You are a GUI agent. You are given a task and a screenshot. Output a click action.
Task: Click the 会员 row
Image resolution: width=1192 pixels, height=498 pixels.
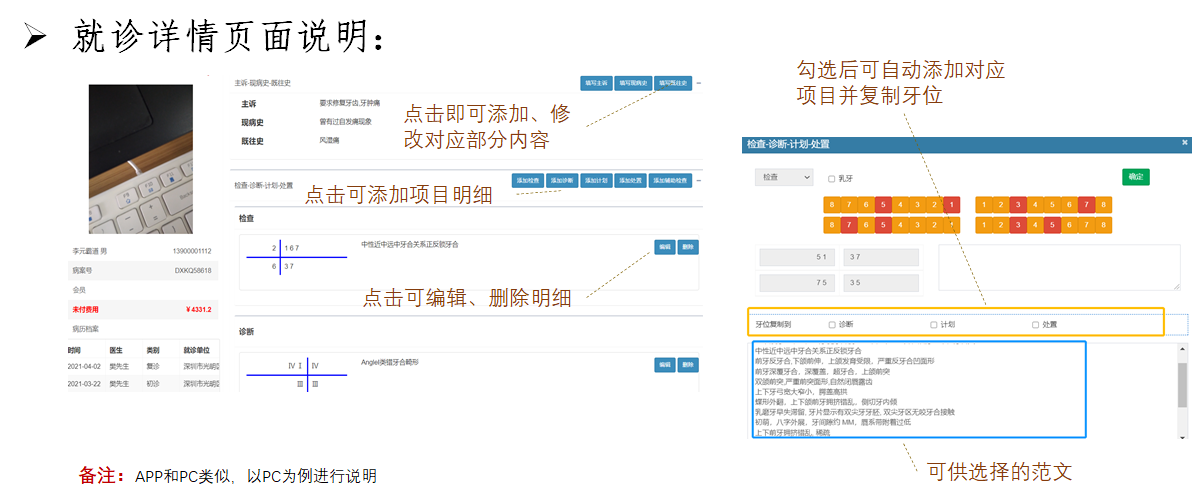[142, 290]
